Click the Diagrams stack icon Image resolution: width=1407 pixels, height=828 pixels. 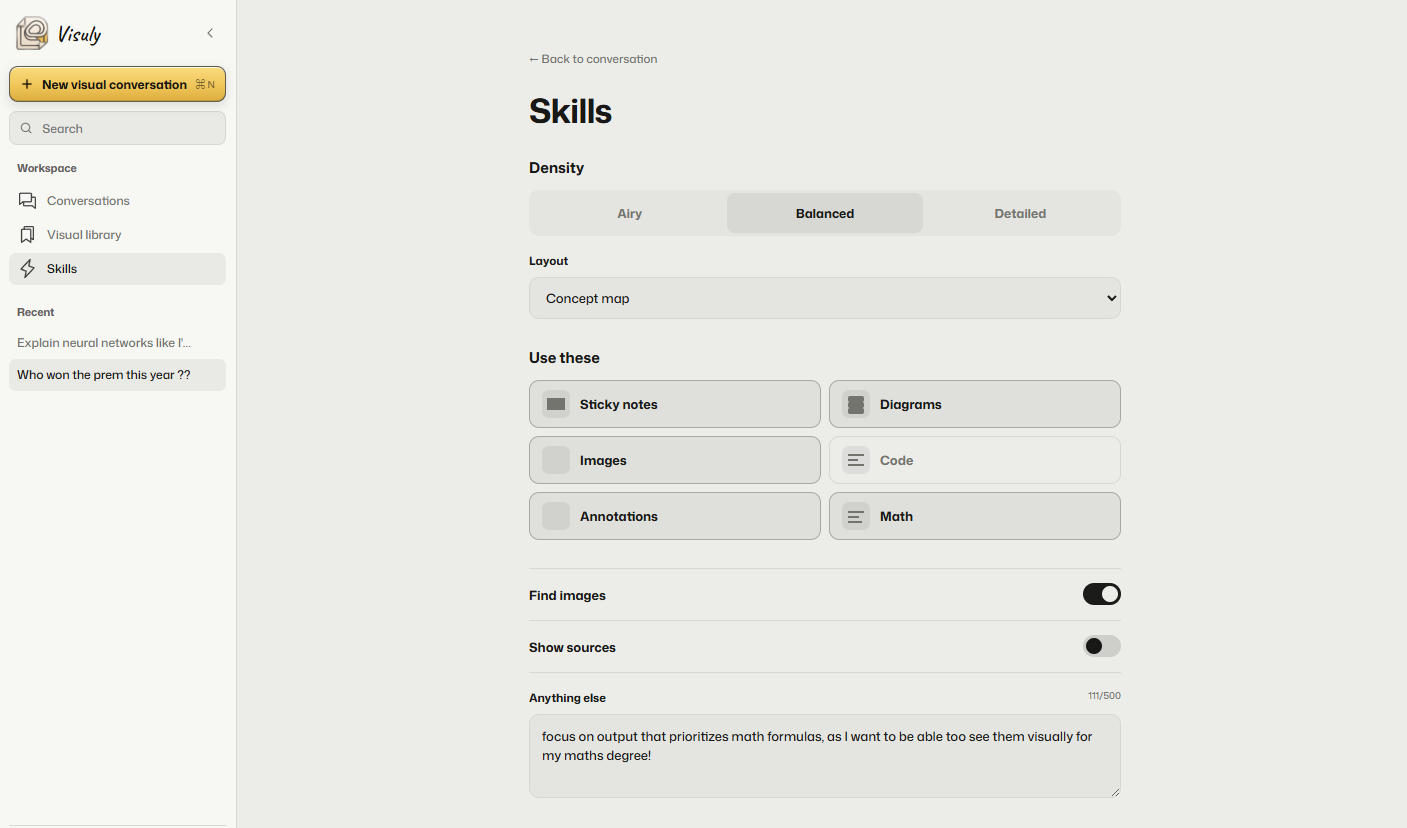856,404
